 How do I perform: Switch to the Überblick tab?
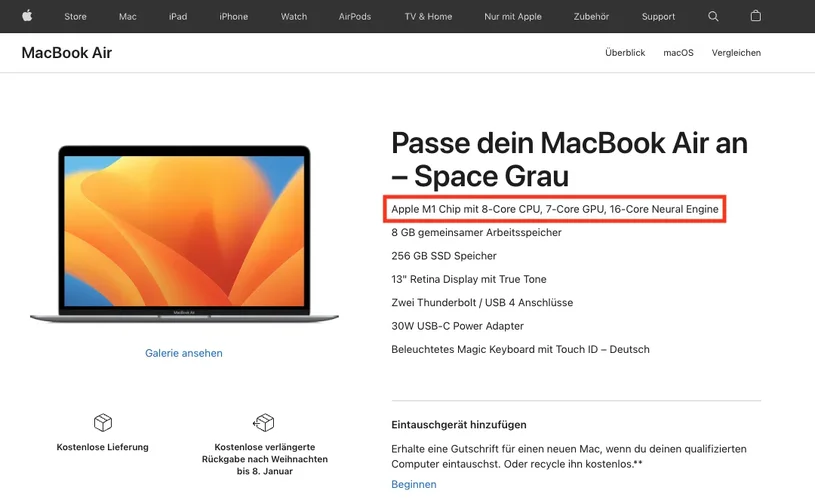click(x=625, y=52)
